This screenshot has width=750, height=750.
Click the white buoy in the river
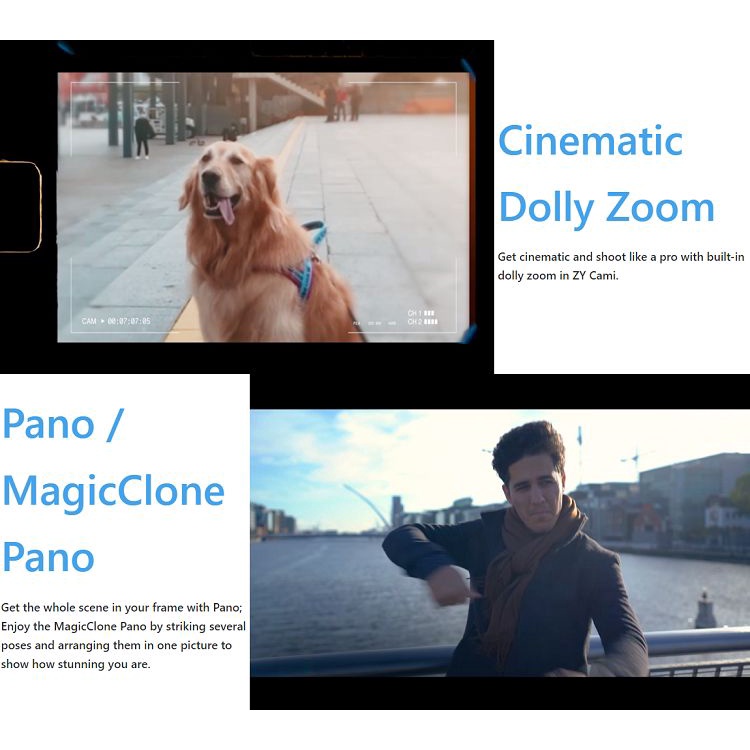coord(706,611)
